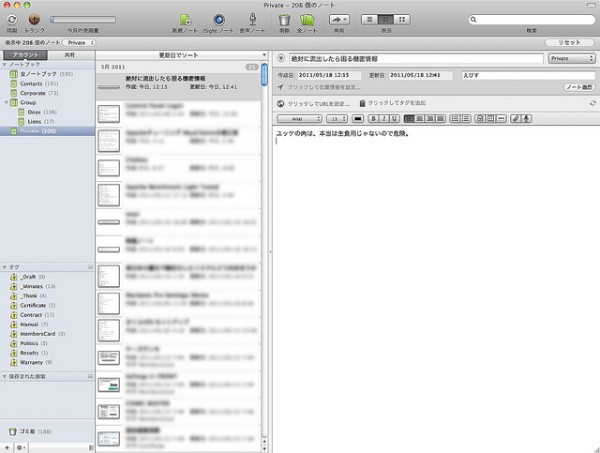Click the trash delete (削除) toolbar icon

pyautogui.click(x=284, y=18)
